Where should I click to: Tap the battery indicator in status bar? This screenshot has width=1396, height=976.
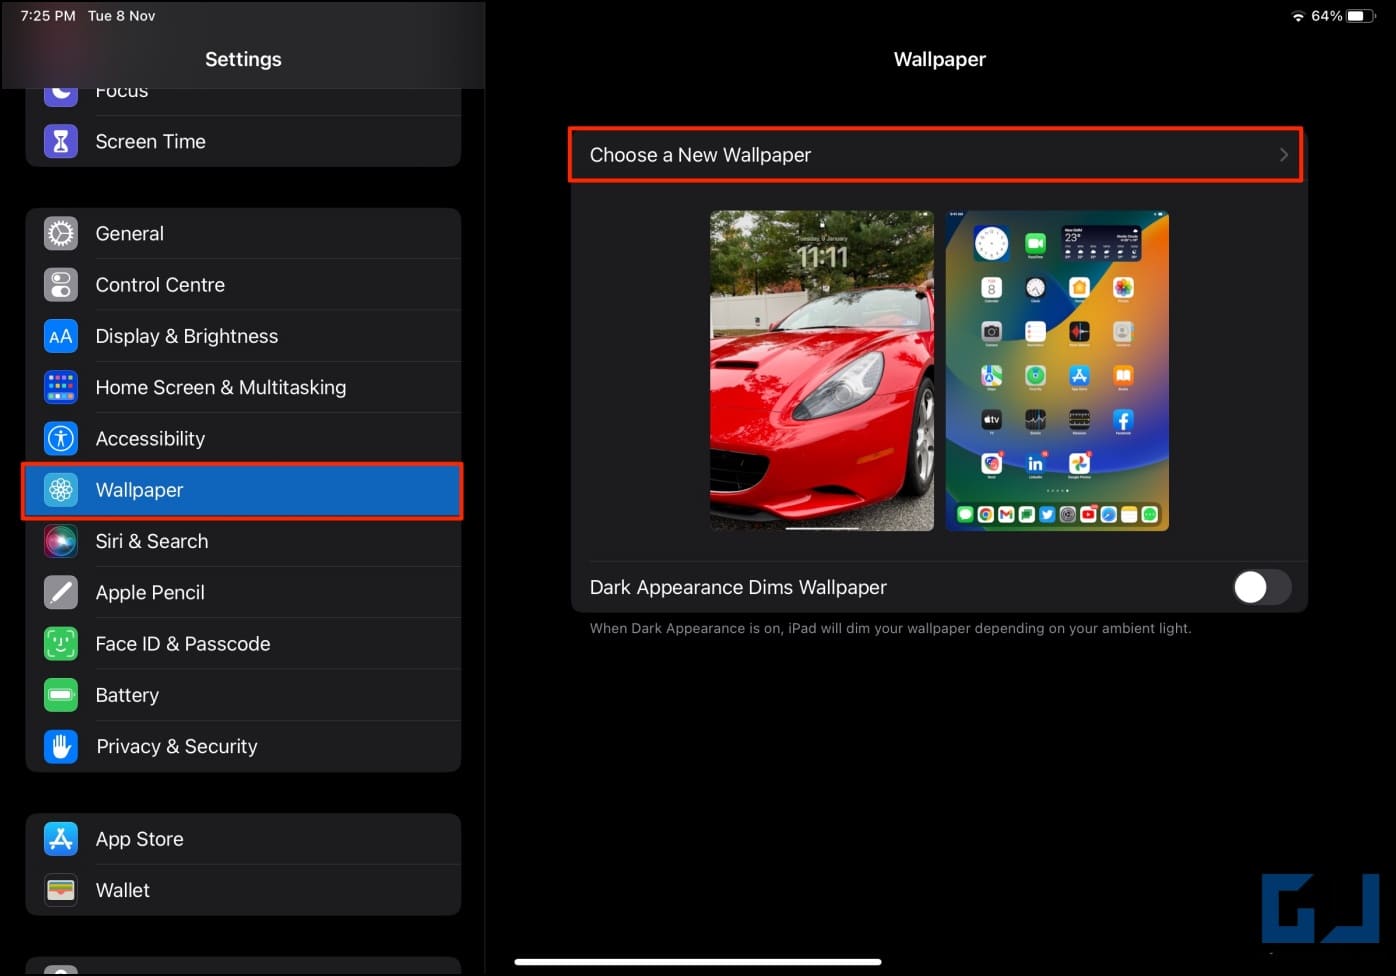[1361, 16]
